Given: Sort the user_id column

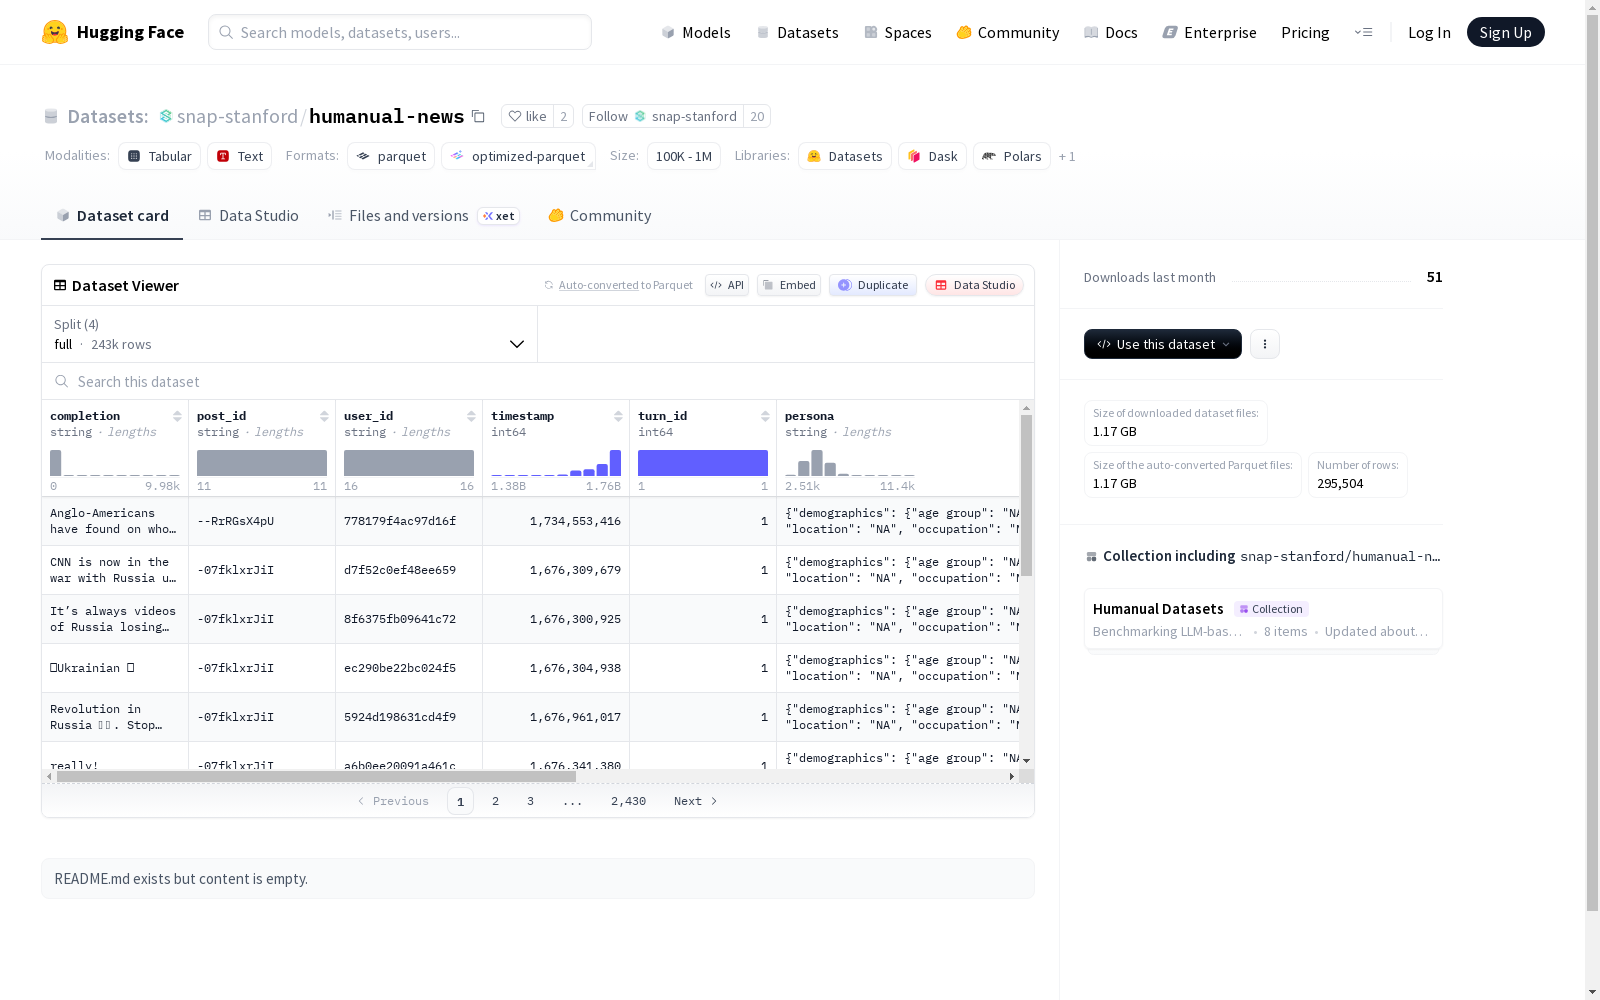Looking at the screenshot, I should (471, 416).
